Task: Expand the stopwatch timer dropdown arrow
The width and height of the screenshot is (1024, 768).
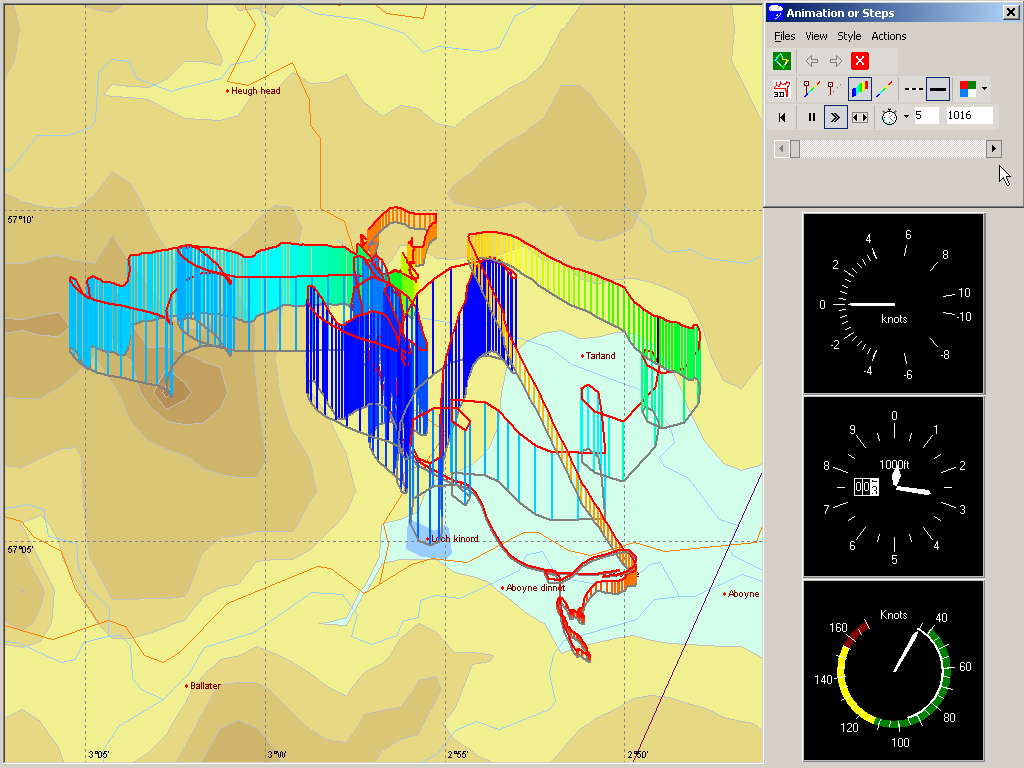Action: (906, 117)
